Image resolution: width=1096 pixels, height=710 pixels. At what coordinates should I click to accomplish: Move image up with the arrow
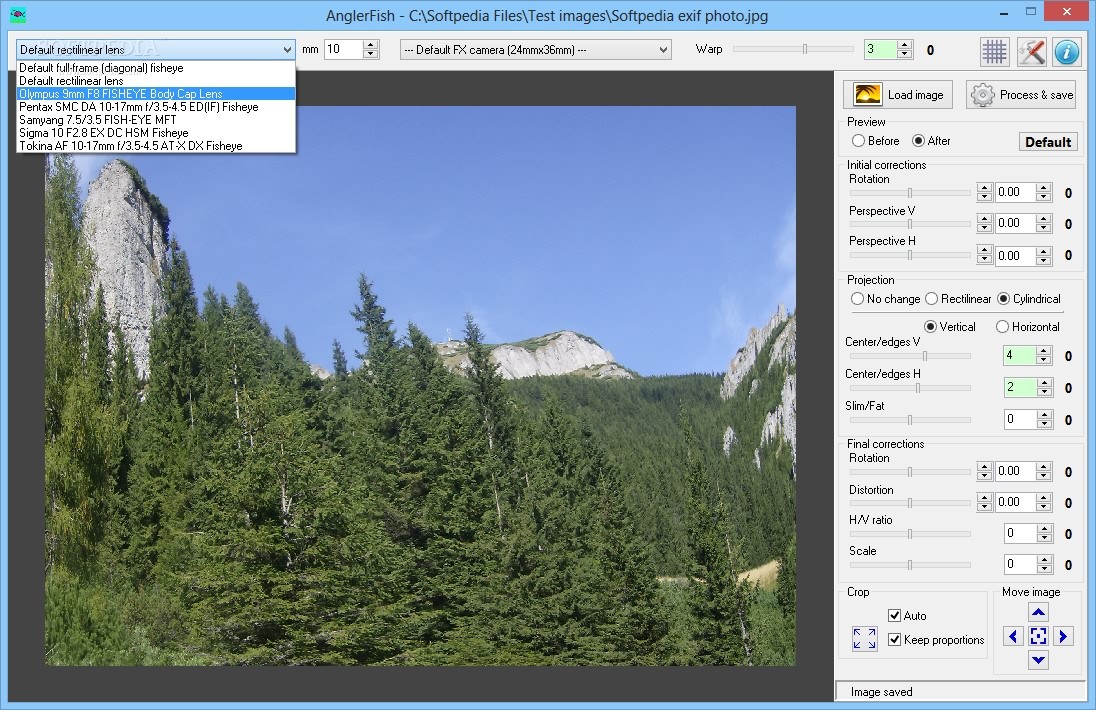[x=1038, y=613]
